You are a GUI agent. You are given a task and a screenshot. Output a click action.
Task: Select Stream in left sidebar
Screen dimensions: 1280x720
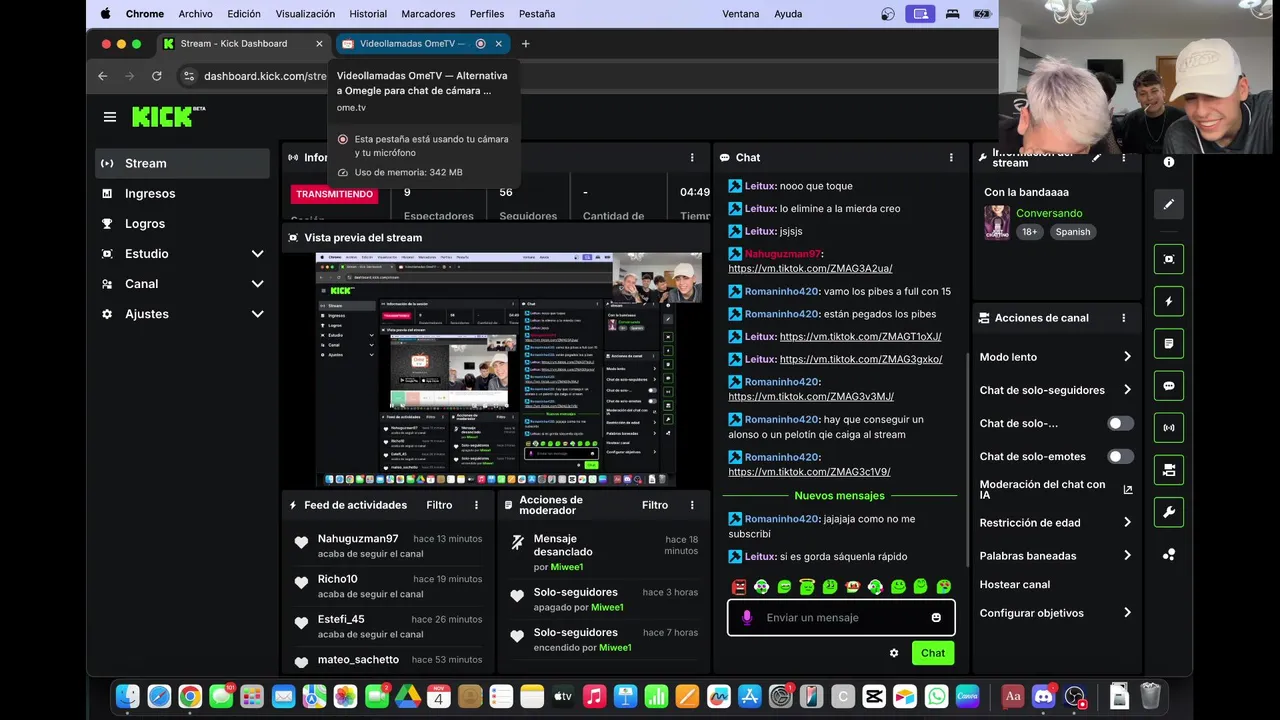(x=182, y=163)
